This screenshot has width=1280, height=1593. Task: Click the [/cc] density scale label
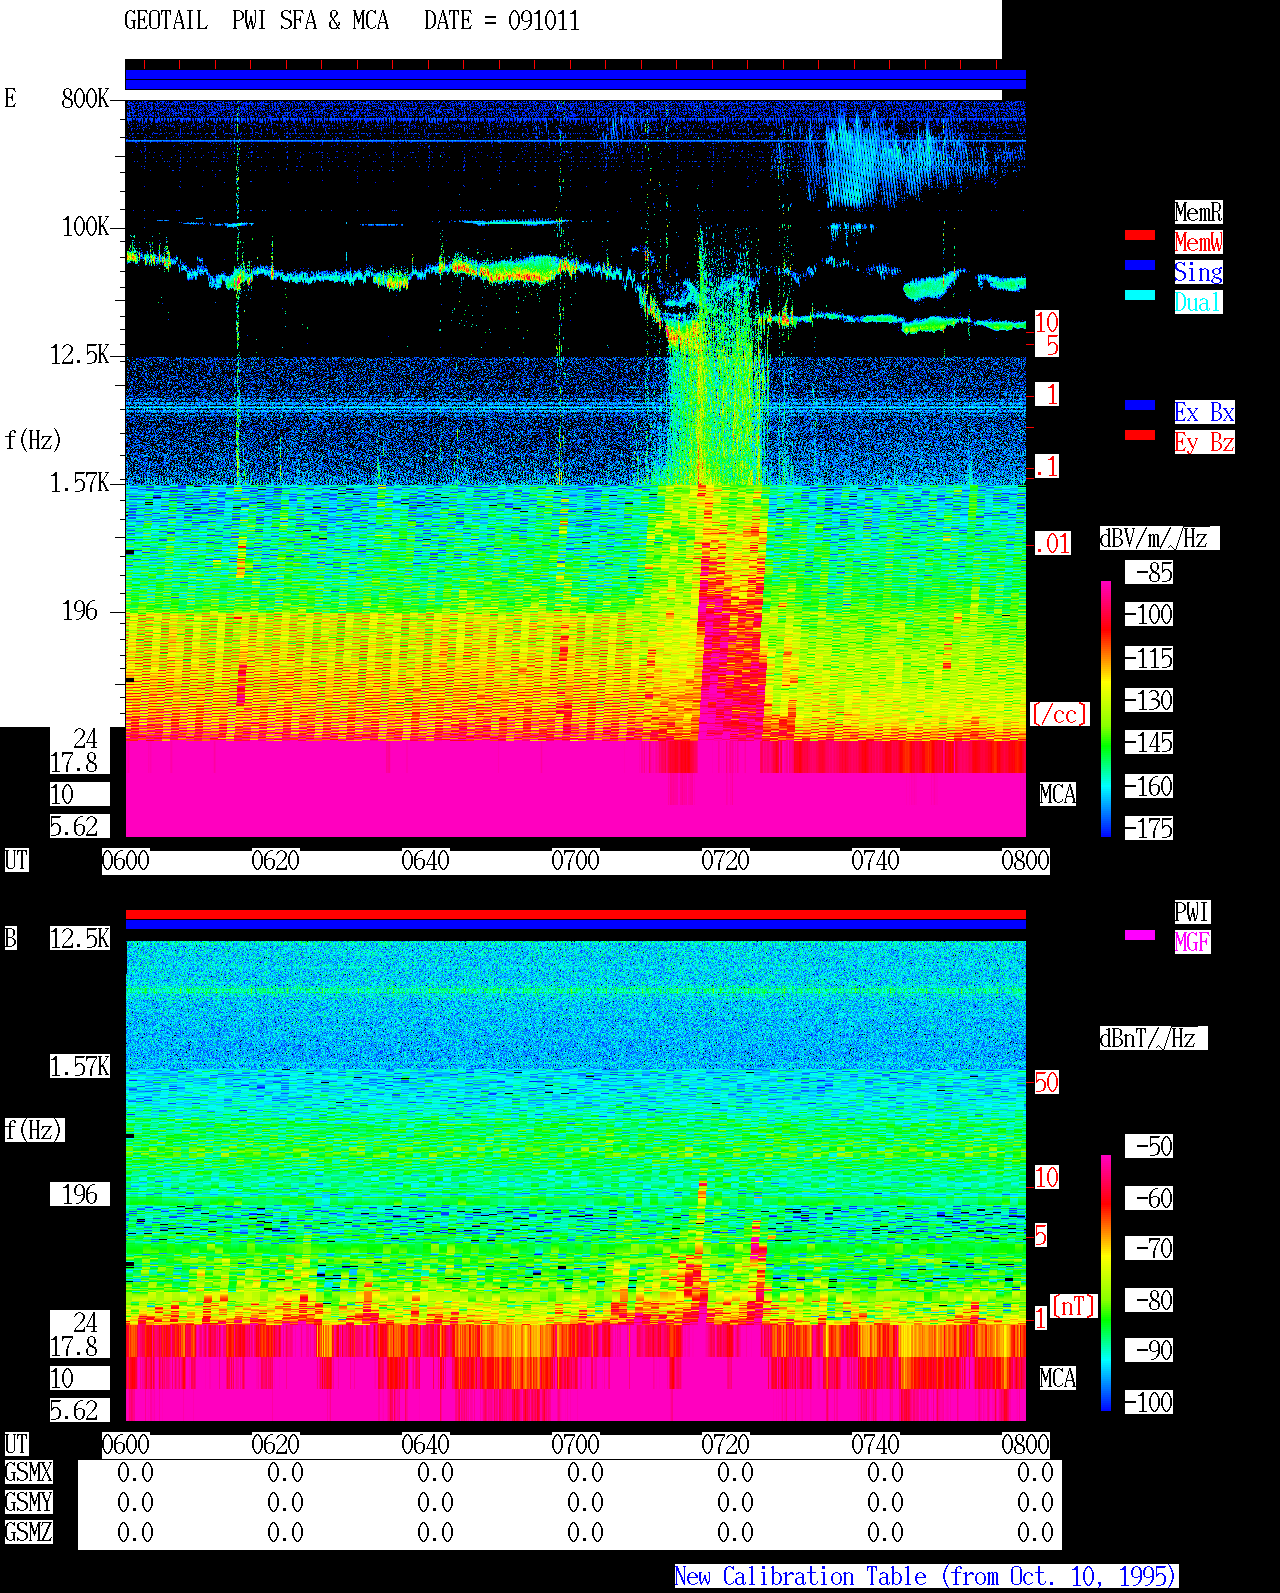tap(1059, 714)
